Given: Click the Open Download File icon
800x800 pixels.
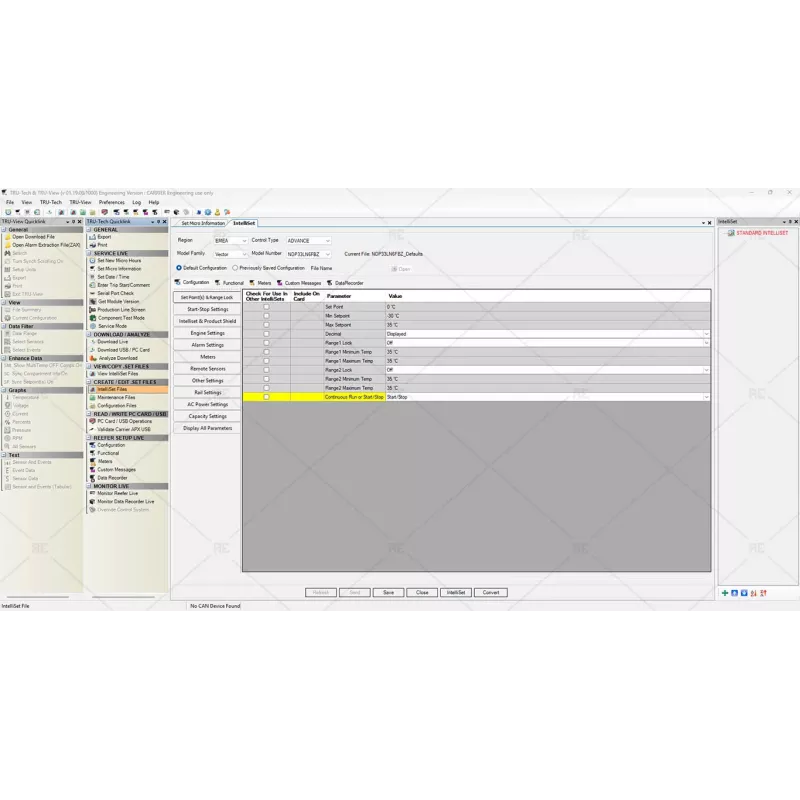Looking at the screenshot, I should click(x=8, y=237).
